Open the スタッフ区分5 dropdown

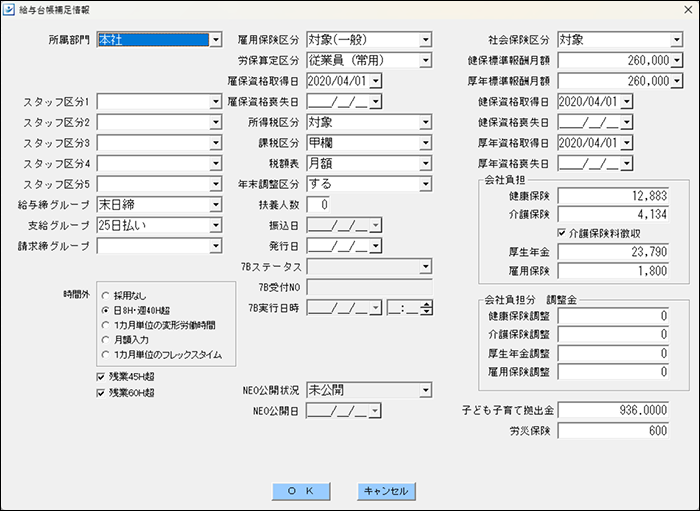[215, 184]
